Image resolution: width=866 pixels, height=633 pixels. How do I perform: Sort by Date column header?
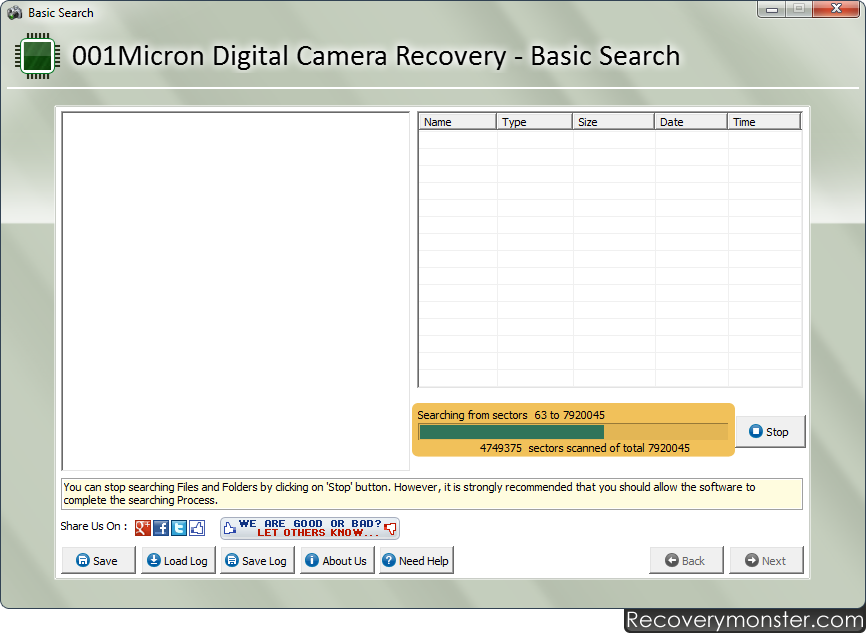tap(691, 122)
